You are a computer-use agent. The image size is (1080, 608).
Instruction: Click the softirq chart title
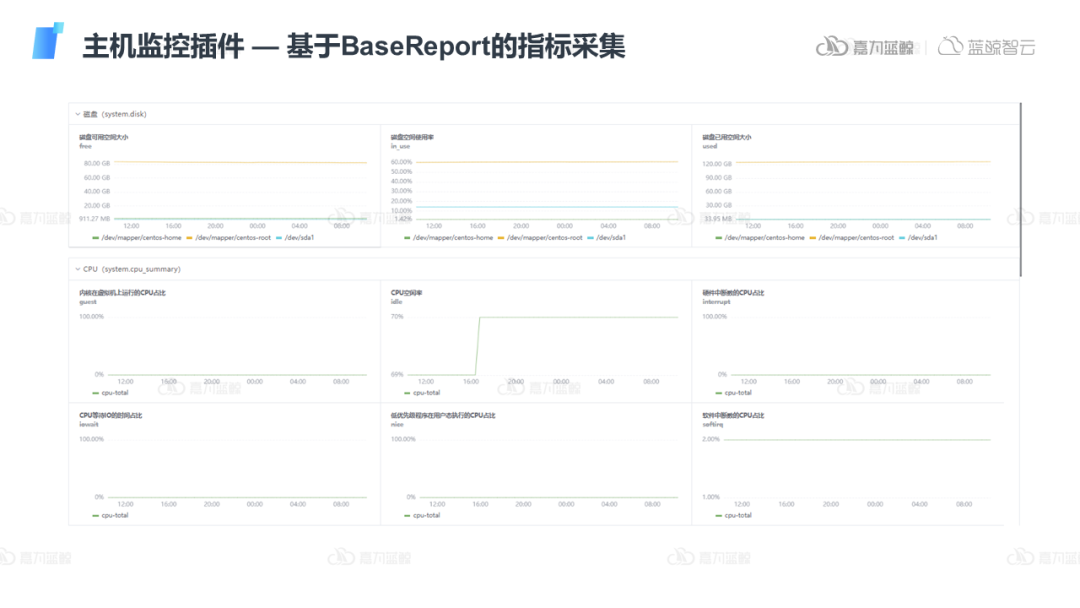[733, 415]
